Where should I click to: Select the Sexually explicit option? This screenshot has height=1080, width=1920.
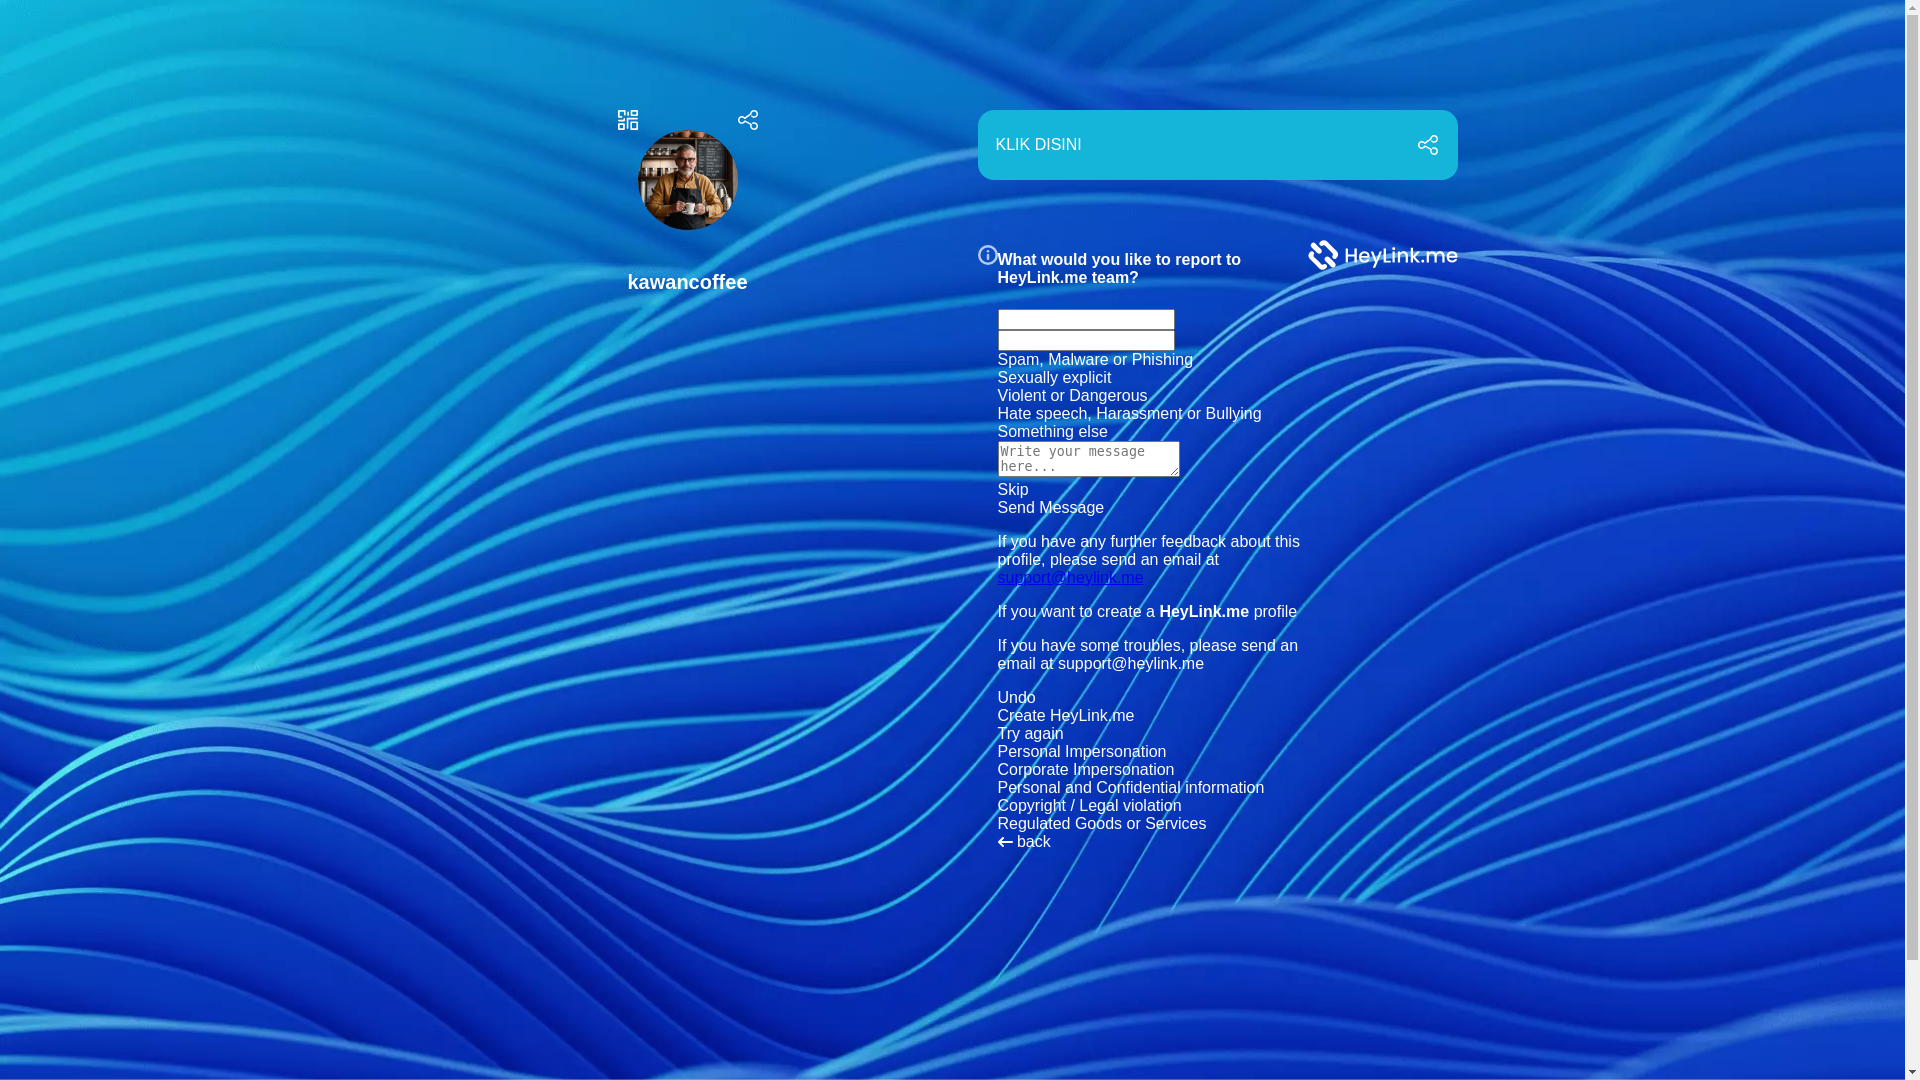pos(1054,378)
